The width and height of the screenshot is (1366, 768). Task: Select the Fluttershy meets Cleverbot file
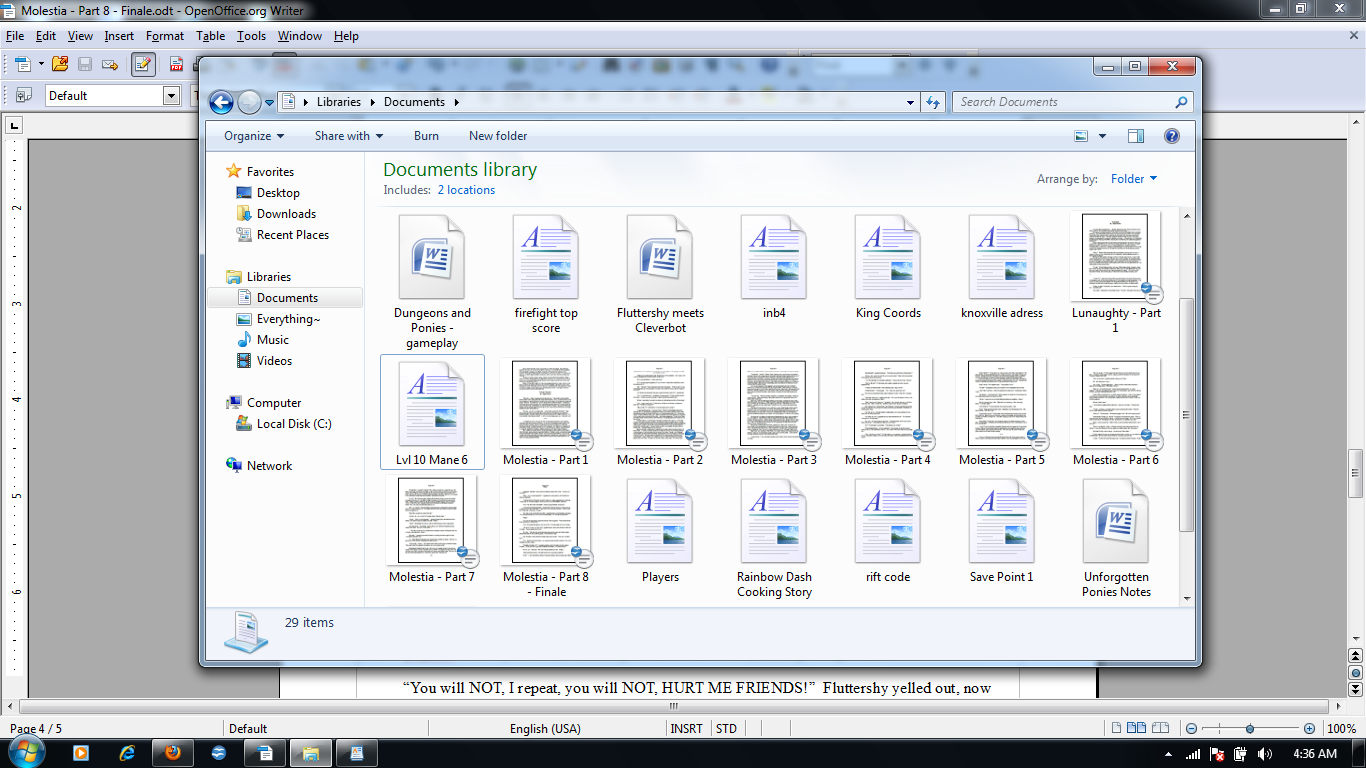(660, 274)
